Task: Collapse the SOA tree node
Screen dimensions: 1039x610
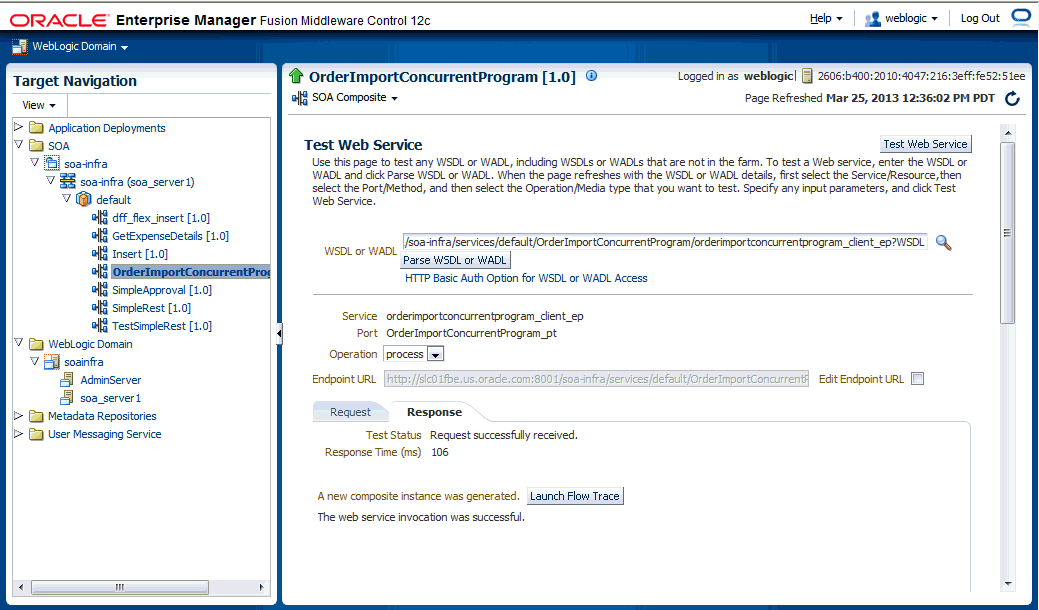Action: coord(19,144)
